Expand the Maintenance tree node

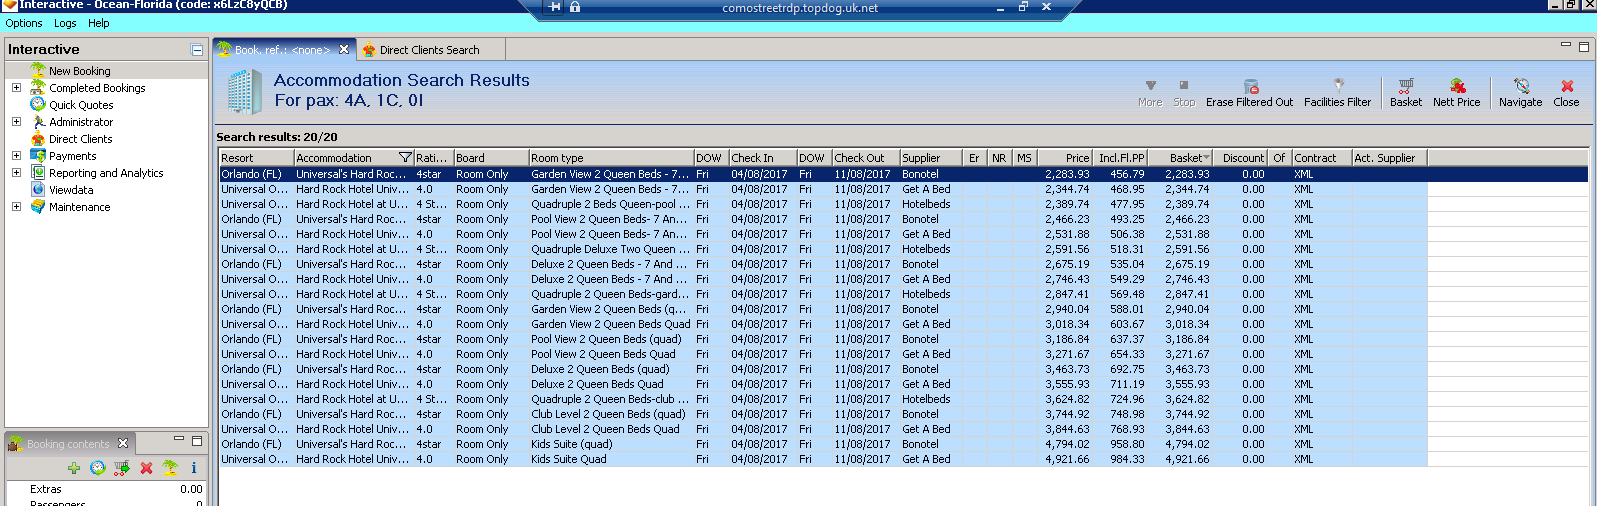click(16, 207)
